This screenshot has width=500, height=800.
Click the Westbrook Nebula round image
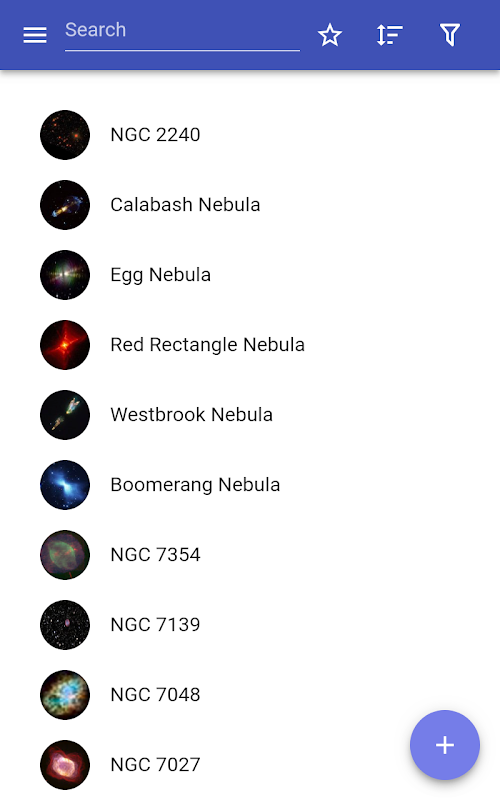point(65,415)
